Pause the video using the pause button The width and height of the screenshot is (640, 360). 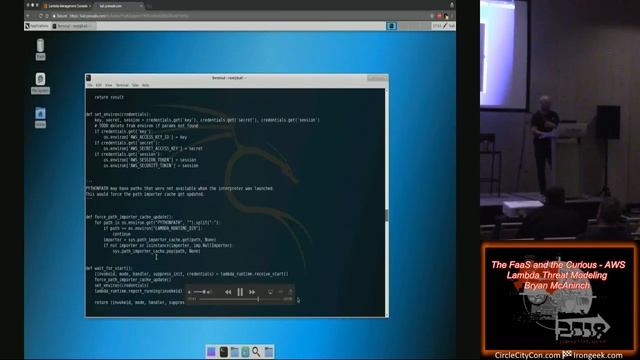tap(240, 292)
